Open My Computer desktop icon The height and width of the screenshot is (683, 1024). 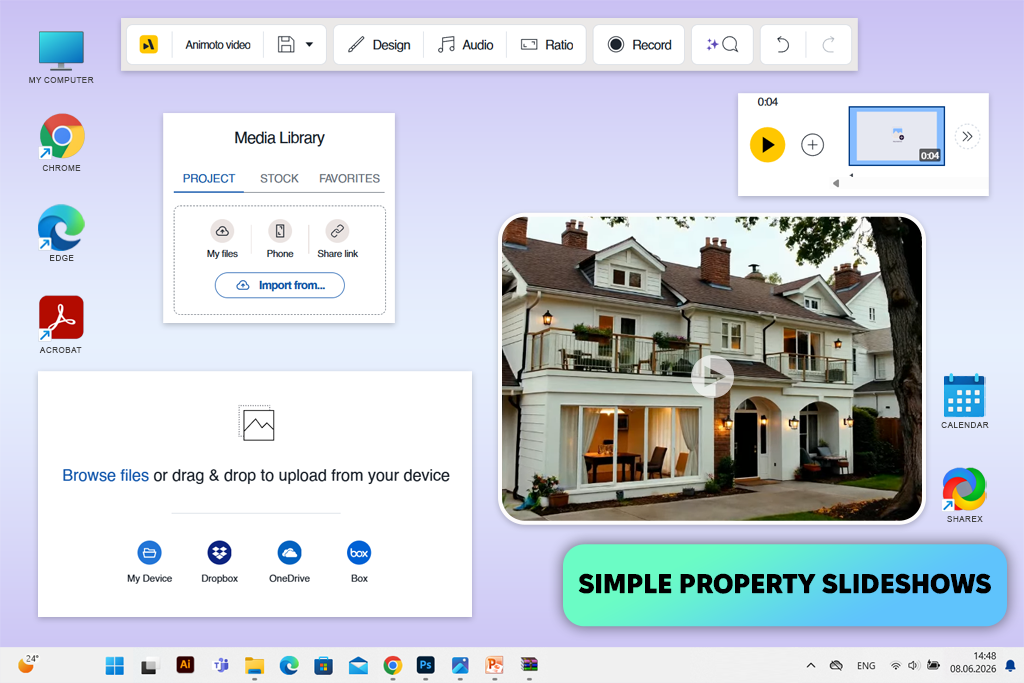click(61, 57)
